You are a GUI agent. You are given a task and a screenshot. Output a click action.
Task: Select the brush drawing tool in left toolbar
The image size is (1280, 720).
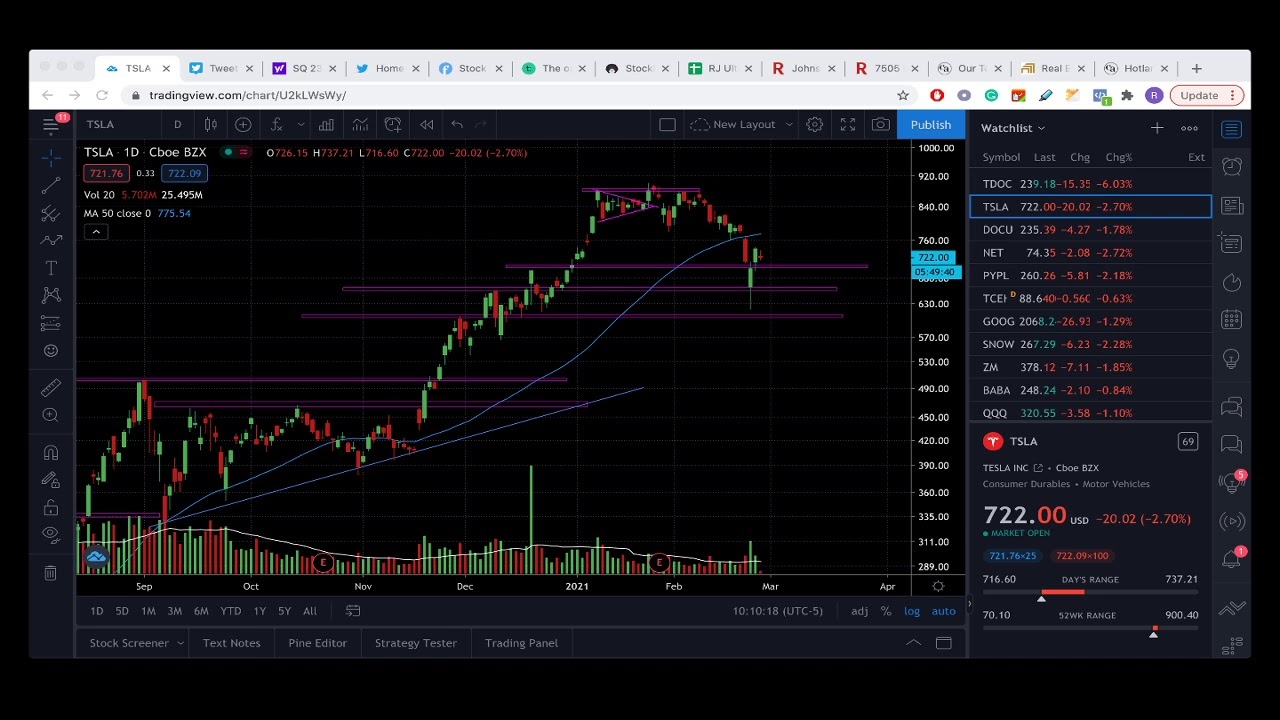pyautogui.click(x=50, y=240)
